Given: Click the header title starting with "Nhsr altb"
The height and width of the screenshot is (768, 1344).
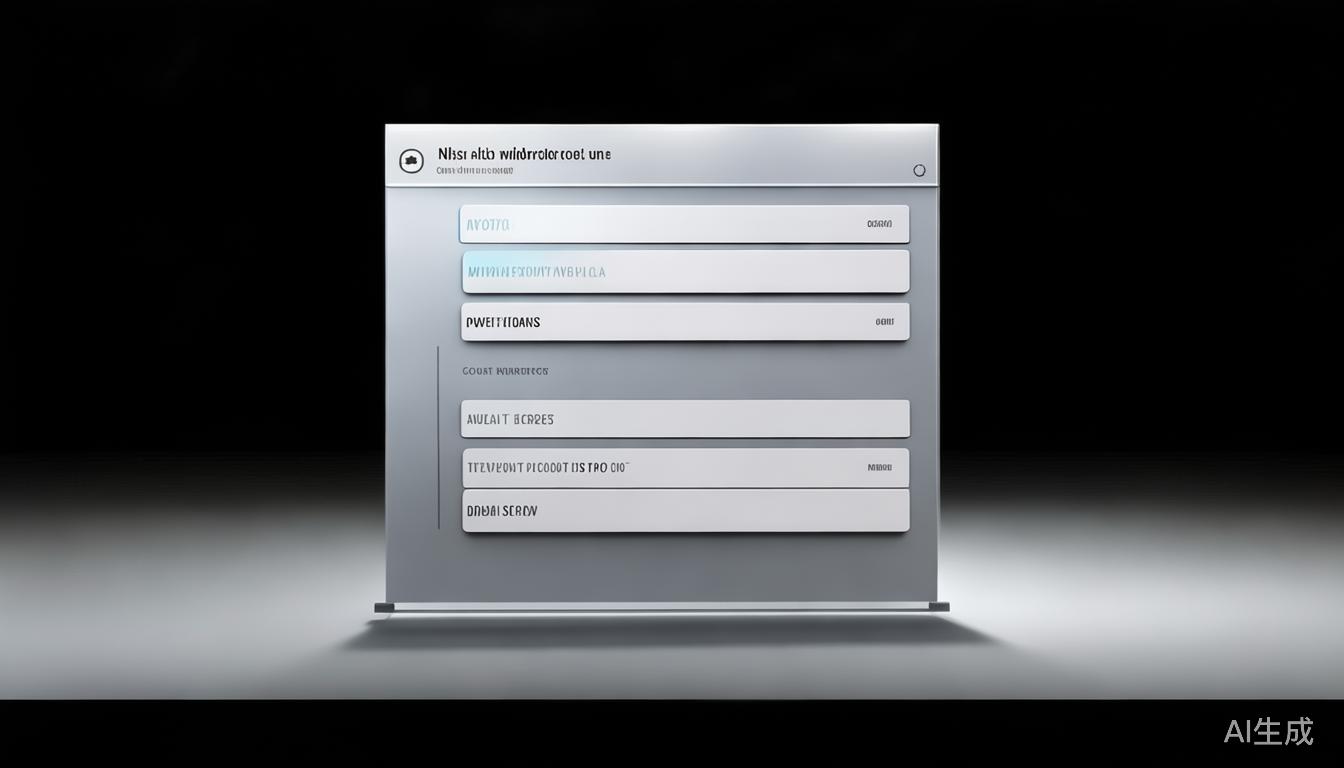Looking at the screenshot, I should coord(524,155).
